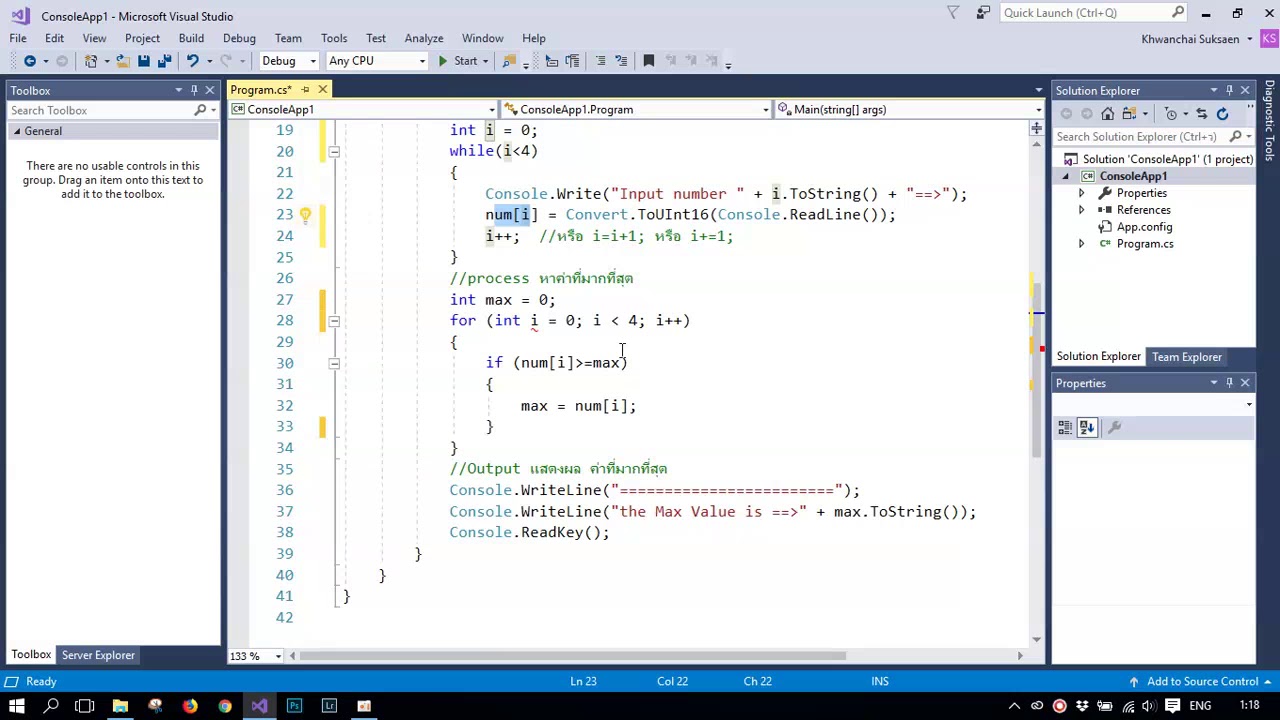Select App.config in Solution Explorer

click(x=1144, y=227)
